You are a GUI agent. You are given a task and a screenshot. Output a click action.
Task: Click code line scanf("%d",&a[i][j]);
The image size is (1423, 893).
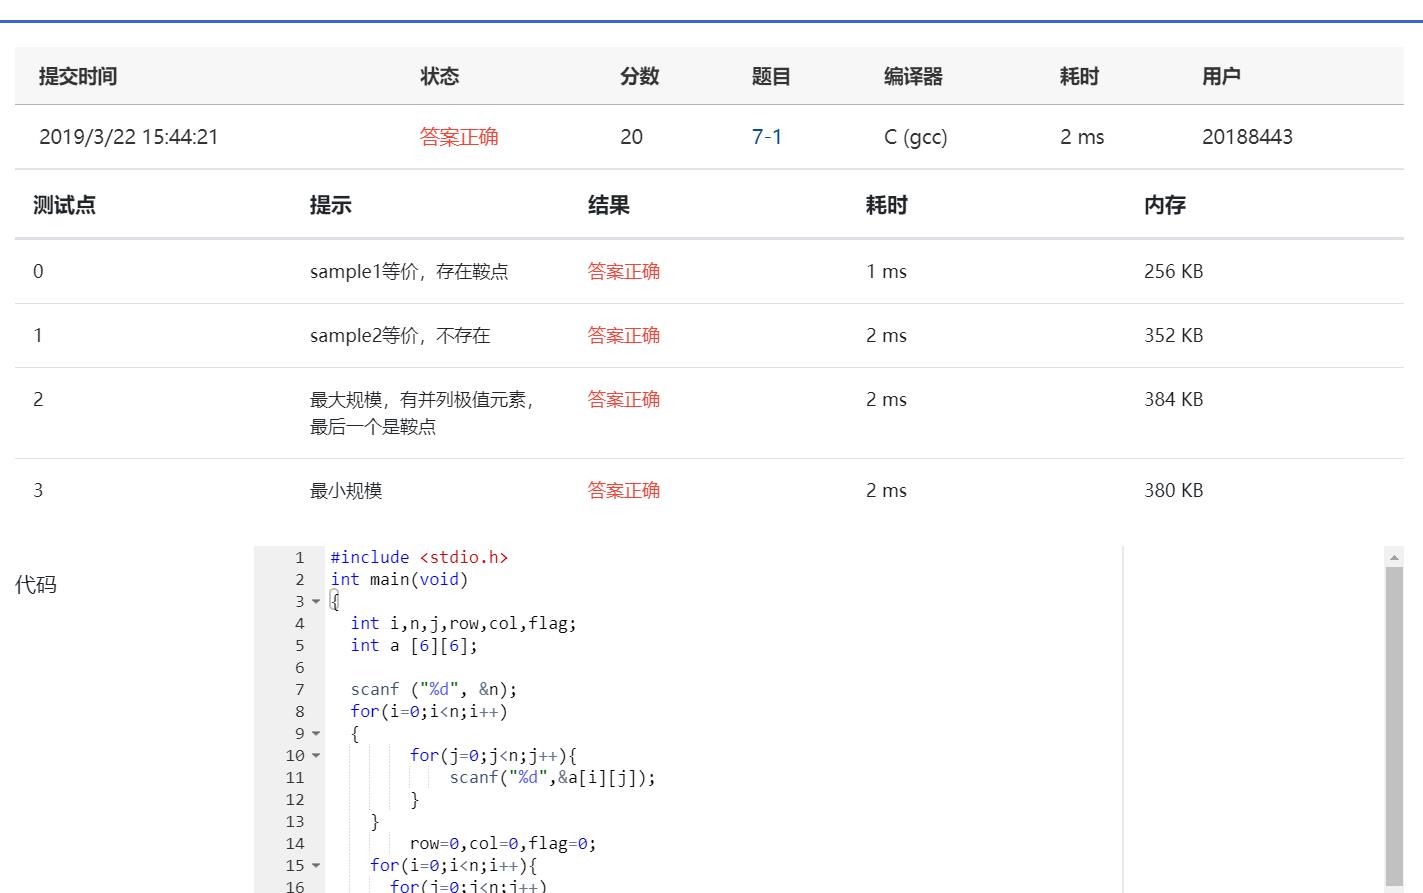(553, 777)
